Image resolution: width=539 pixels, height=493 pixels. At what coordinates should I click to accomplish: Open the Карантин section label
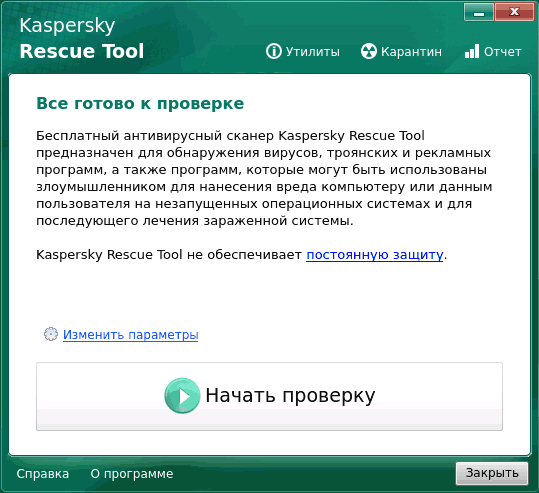pyautogui.click(x=411, y=52)
